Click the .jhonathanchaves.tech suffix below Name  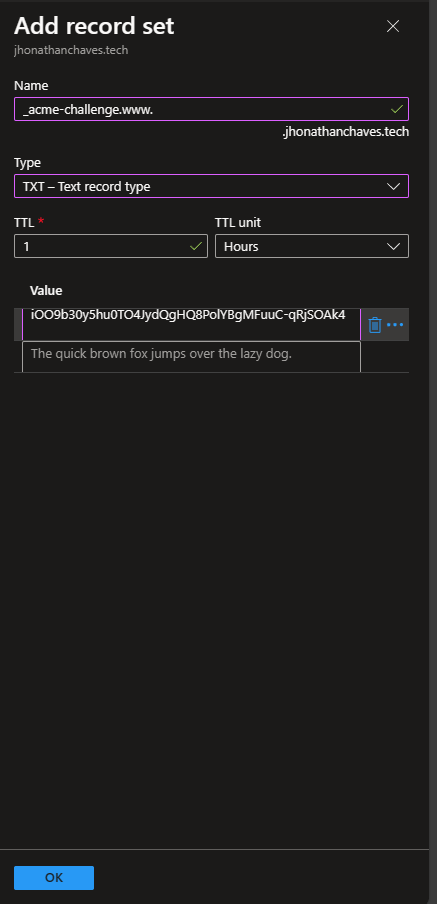[x=346, y=132]
